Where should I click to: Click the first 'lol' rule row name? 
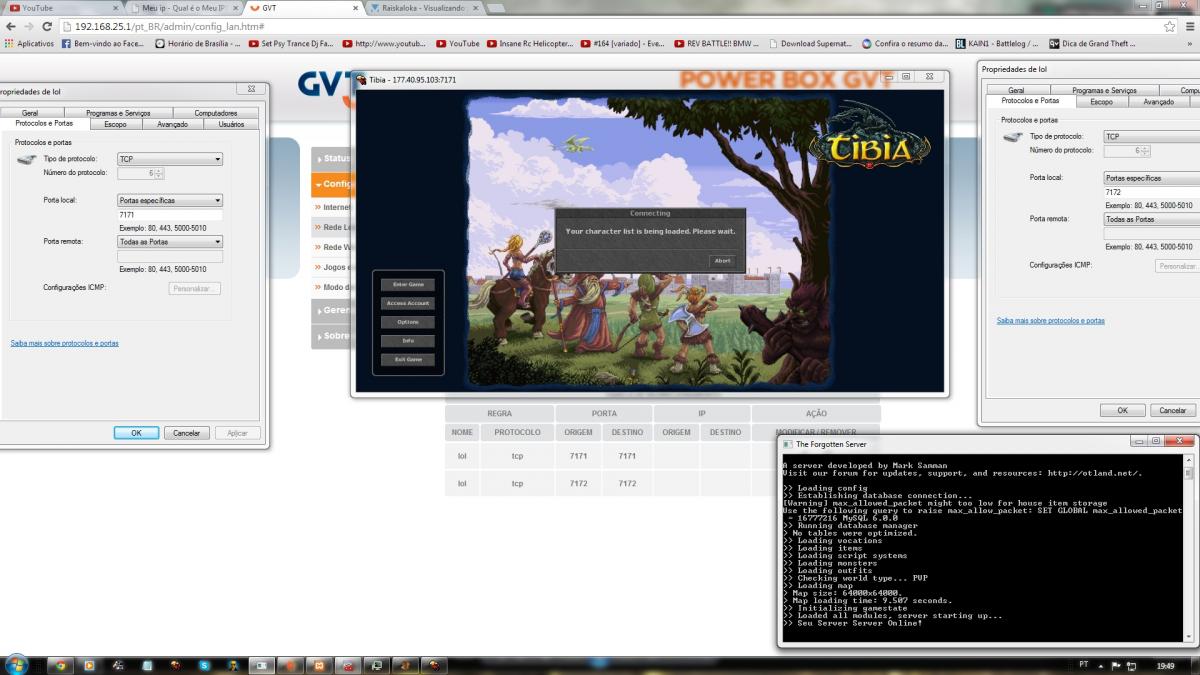point(462,456)
